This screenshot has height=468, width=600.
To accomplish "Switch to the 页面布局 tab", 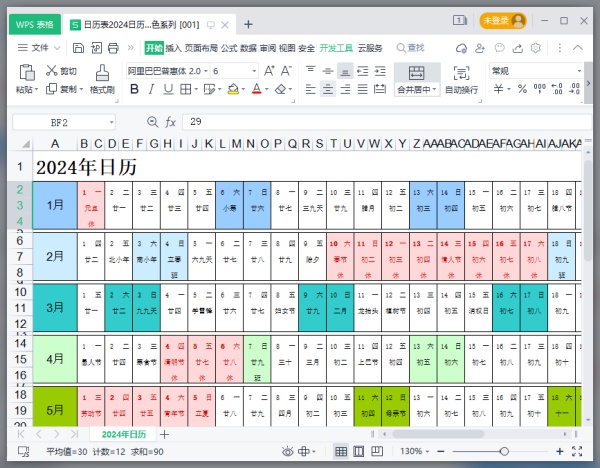I will pos(201,48).
